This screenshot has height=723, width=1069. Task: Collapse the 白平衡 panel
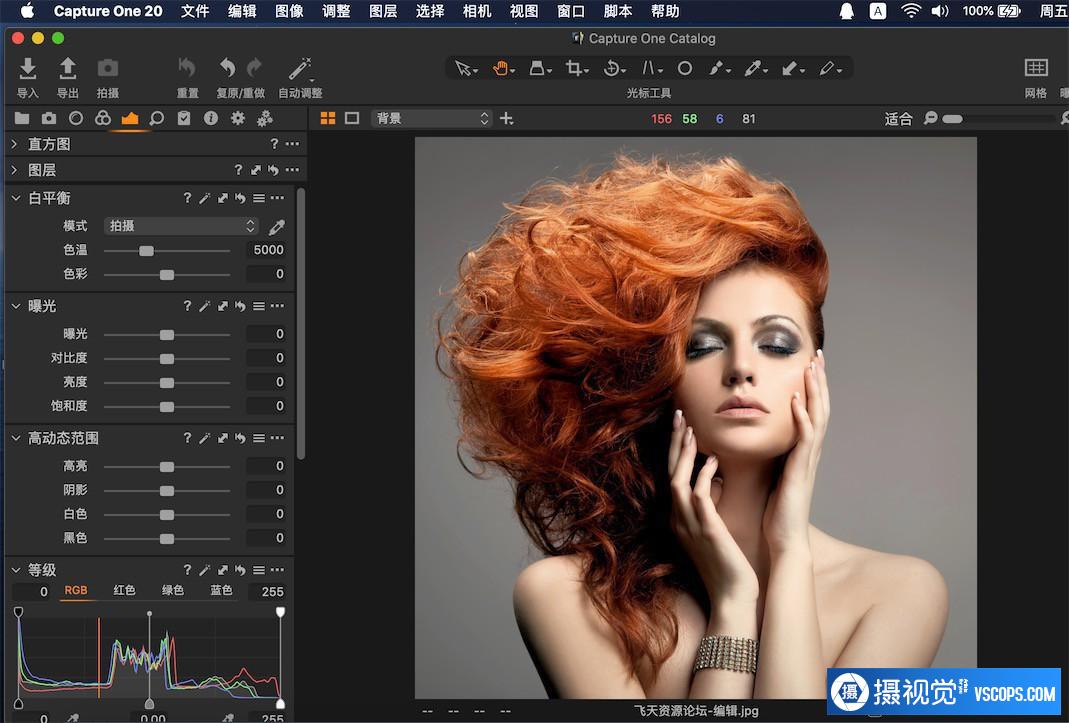tap(16, 198)
